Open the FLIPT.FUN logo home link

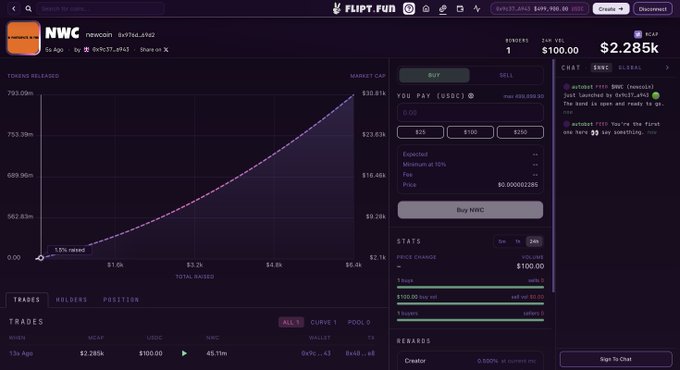click(363, 8)
